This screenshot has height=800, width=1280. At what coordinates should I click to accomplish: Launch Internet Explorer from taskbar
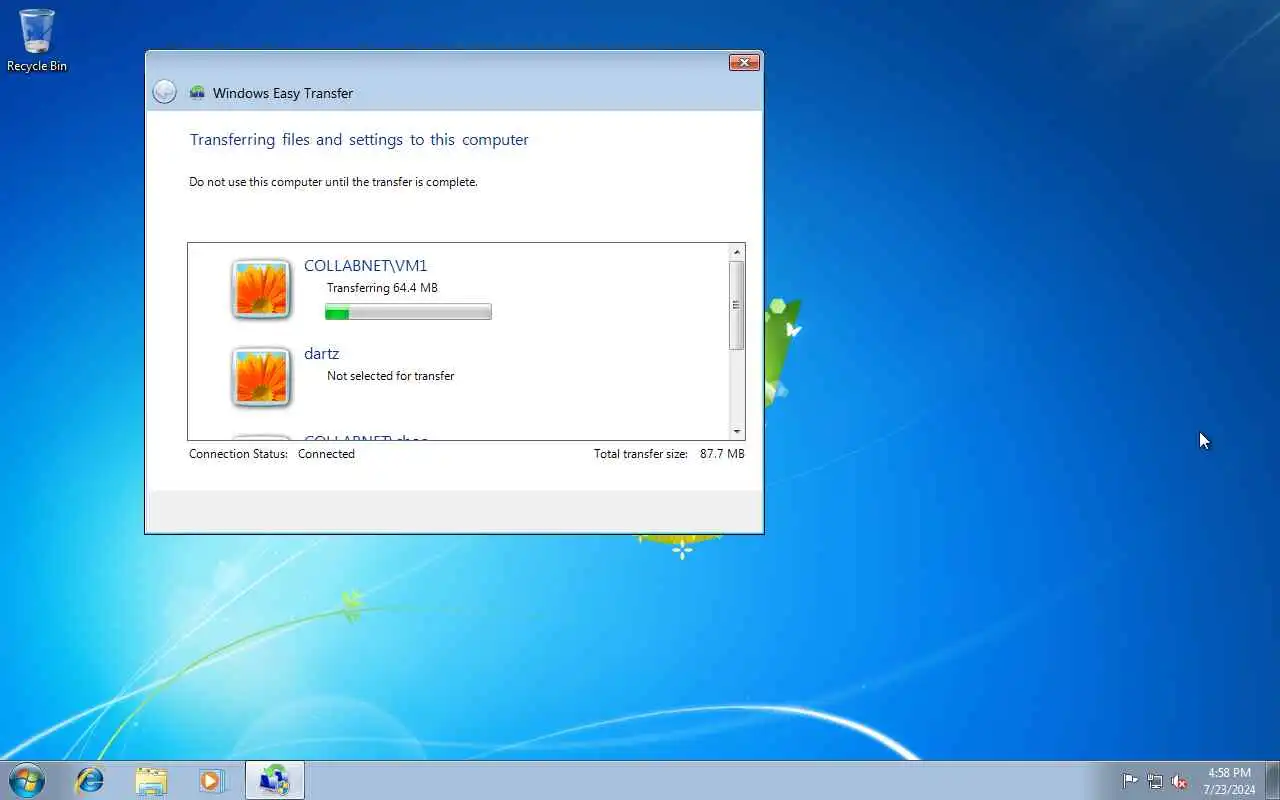click(x=90, y=780)
